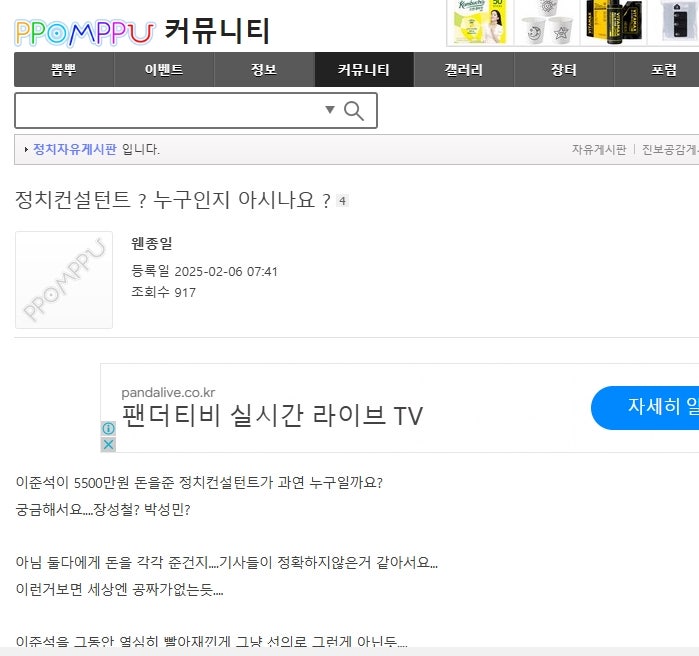Open the 포럼 menu tab
This screenshot has width=699, height=656.
pyautogui.click(x=659, y=70)
